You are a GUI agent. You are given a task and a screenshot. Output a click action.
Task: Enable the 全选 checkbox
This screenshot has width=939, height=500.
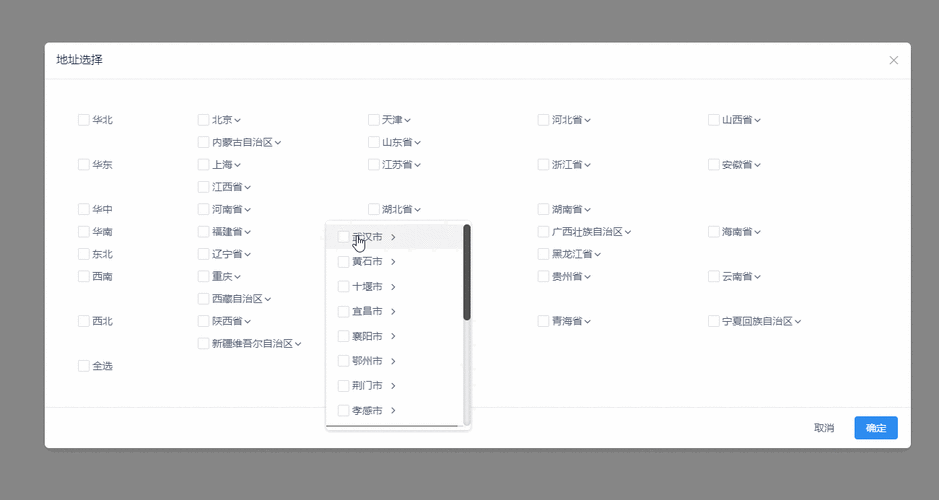click(84, 366)
